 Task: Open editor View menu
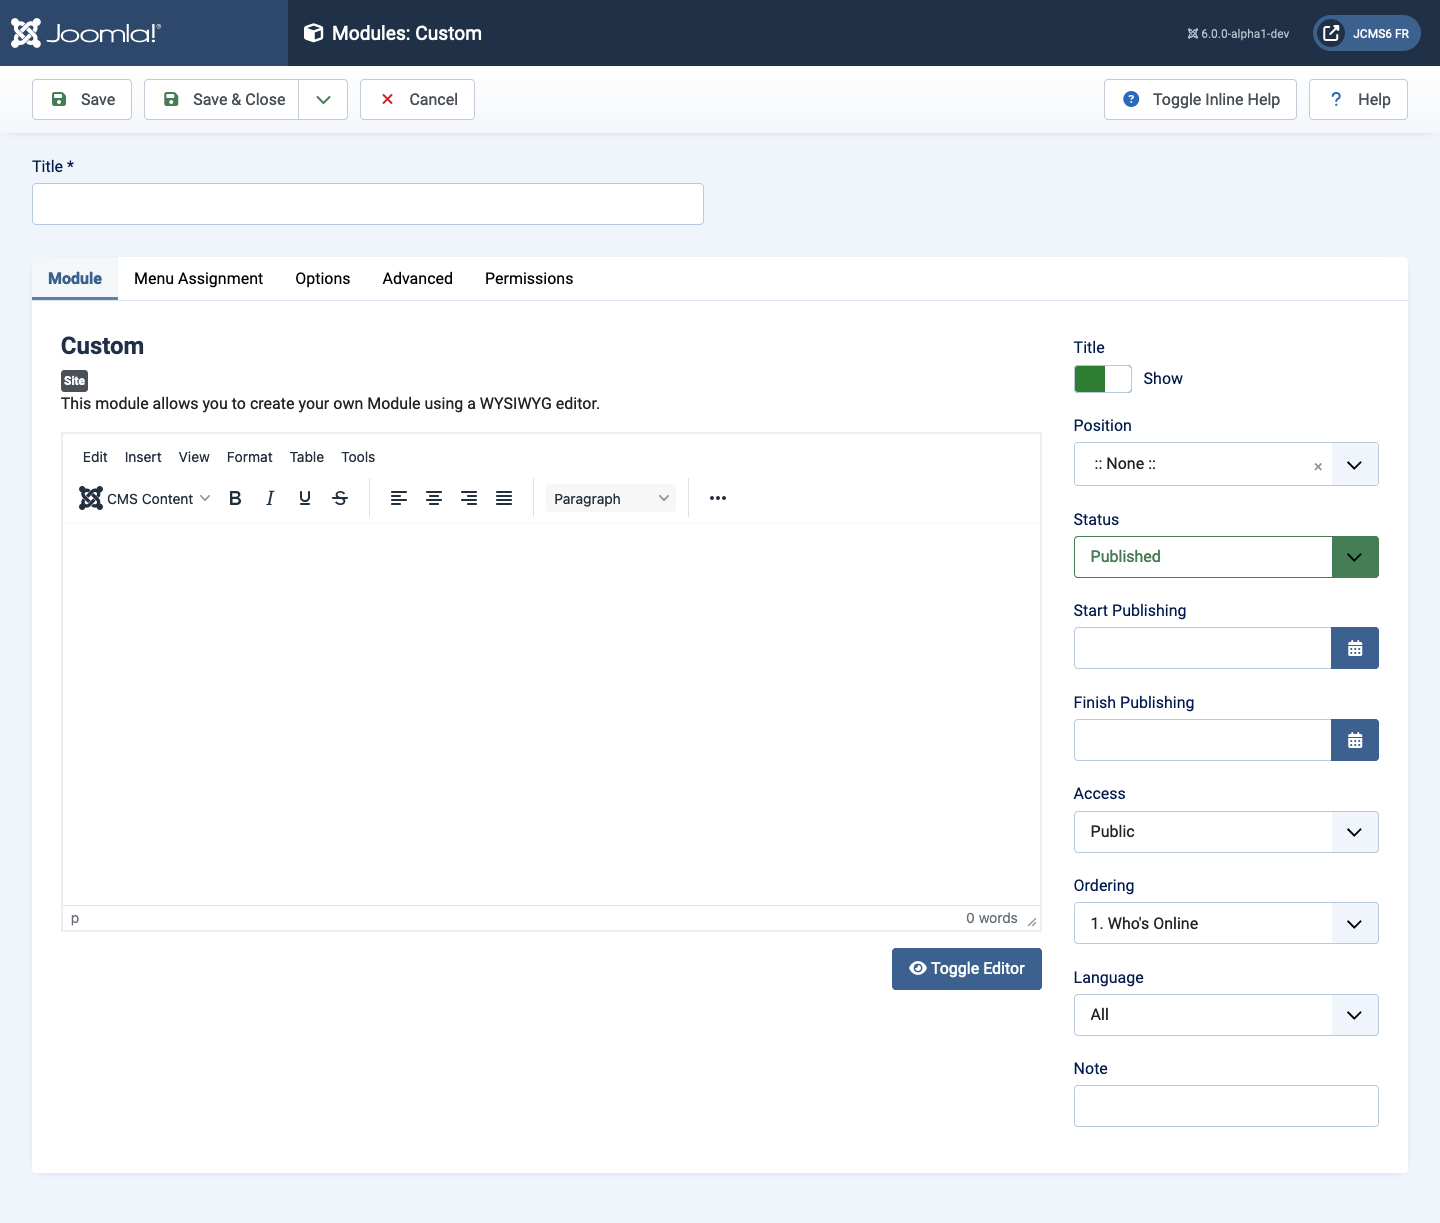(x=194, y=457)
